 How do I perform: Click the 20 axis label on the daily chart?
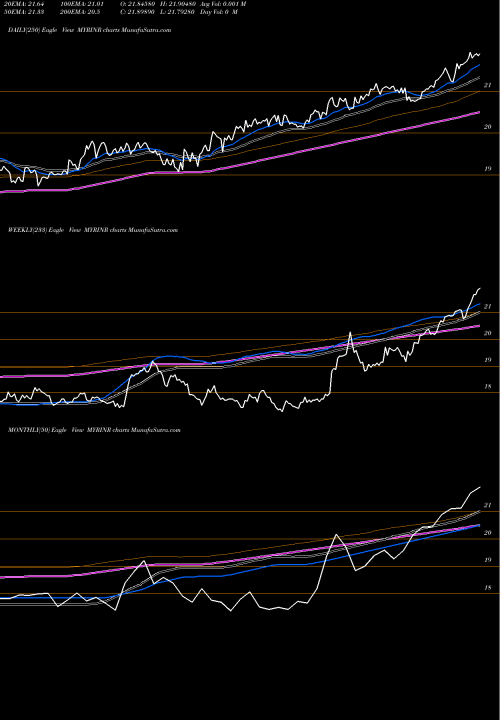[x=488, y=127]
